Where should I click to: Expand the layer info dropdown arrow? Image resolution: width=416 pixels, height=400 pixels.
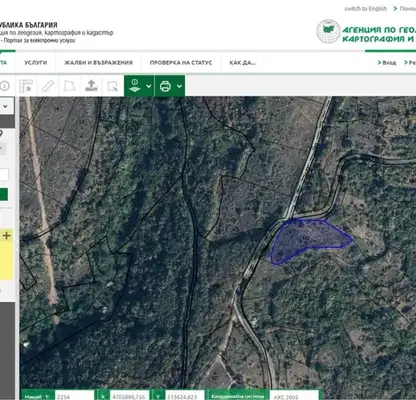click(x=149, y=86)
